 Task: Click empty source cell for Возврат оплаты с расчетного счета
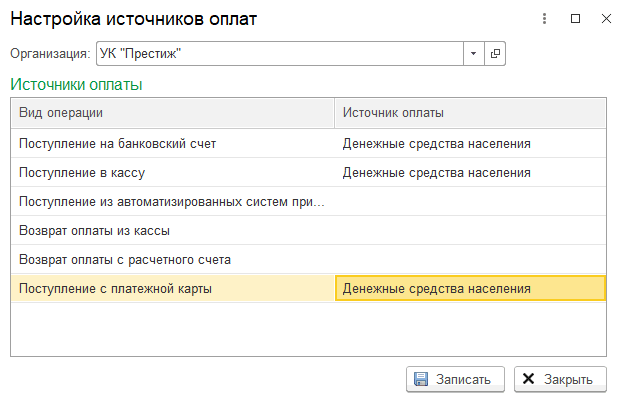pos(471,259)
